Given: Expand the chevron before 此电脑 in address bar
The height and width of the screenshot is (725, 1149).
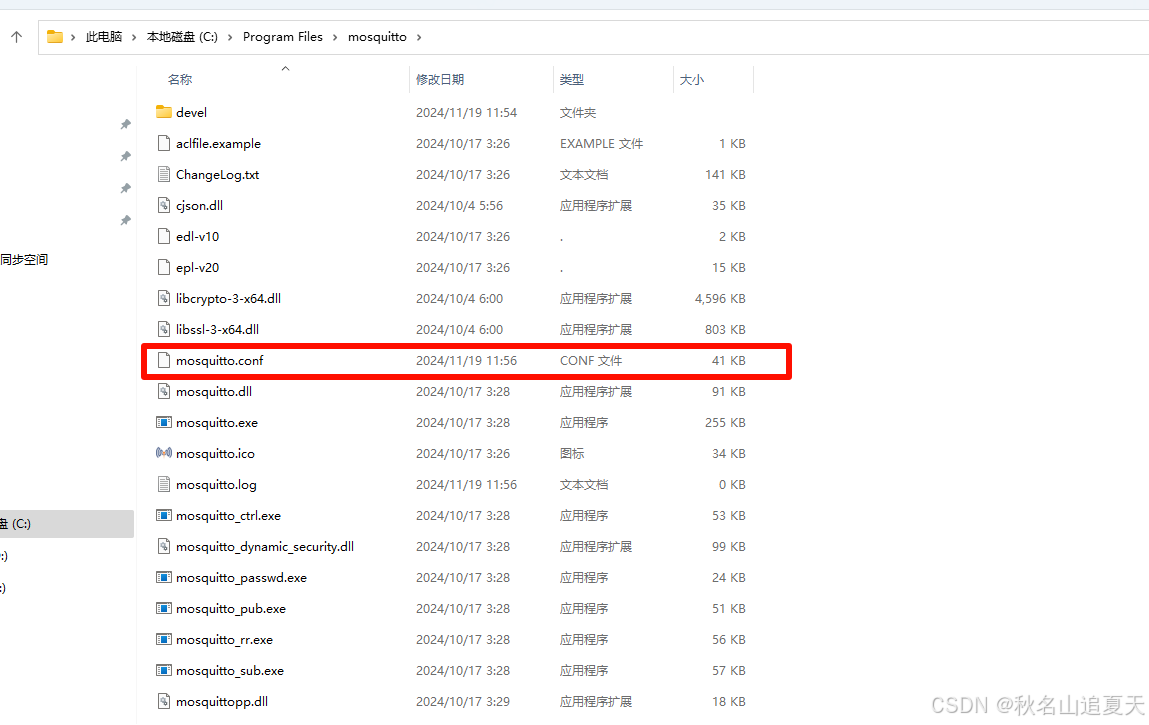Looking at the screenshot, I should 73,37.
